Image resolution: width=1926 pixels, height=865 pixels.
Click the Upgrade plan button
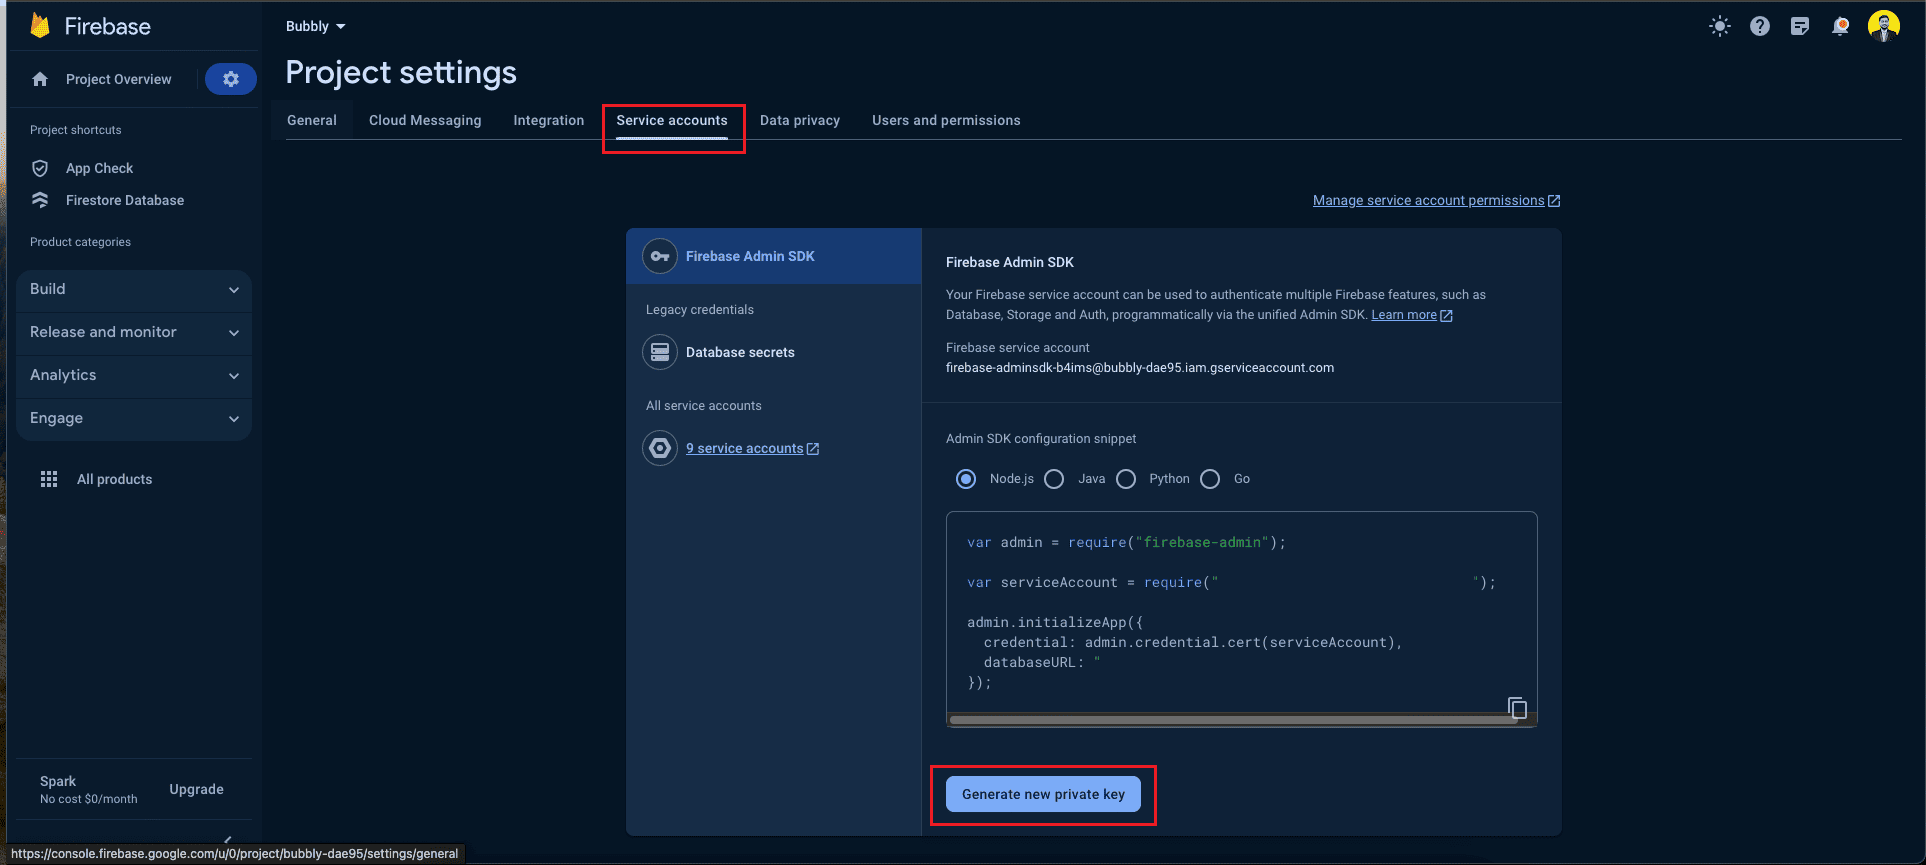pos(197,789)
